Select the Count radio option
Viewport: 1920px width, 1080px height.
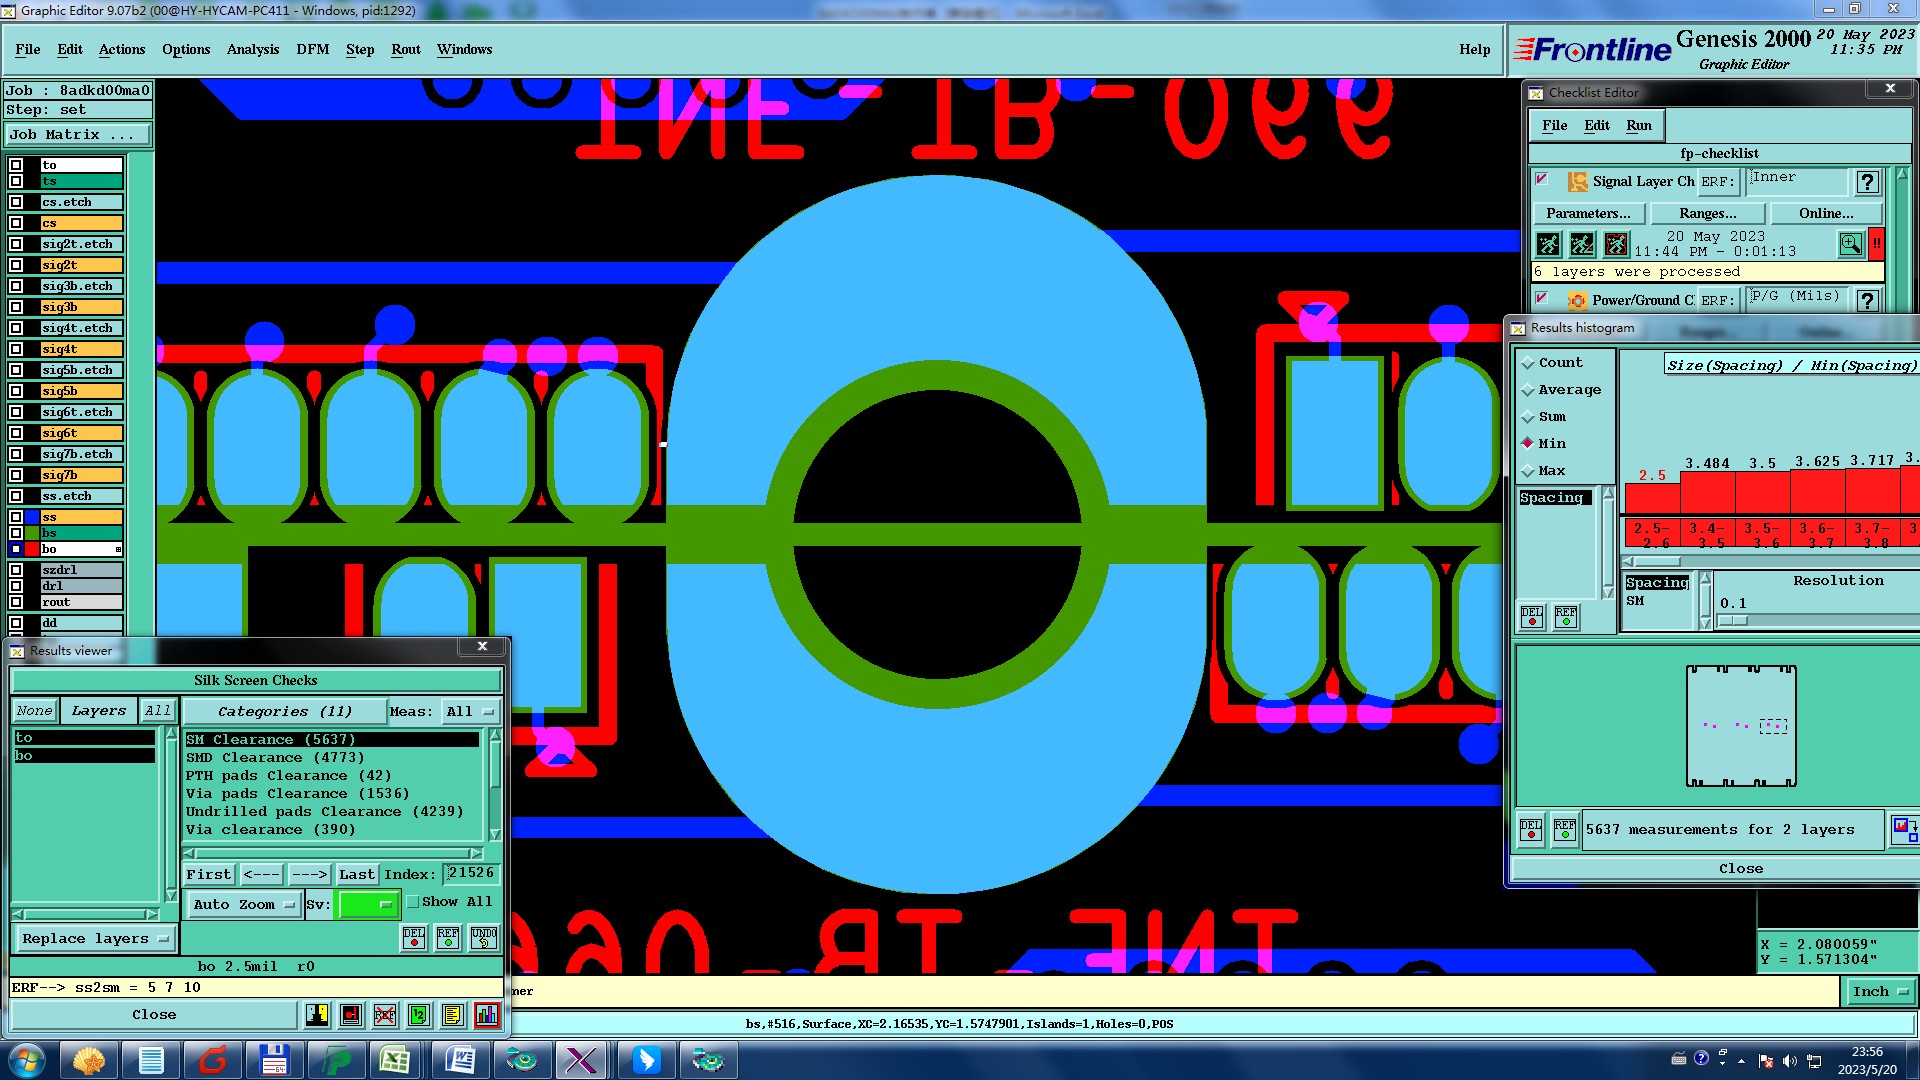coord(1528,363)
